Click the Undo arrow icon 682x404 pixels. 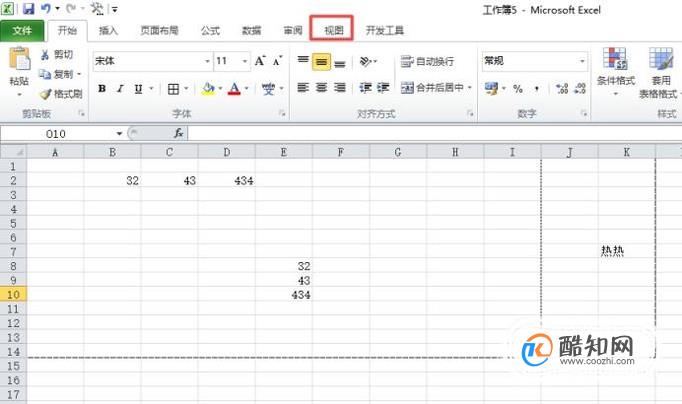pyautogui.click(x=46, y=9)
